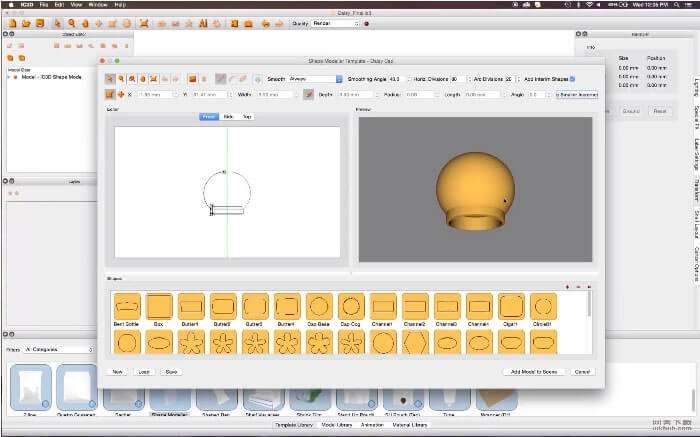This screenshot has width=700, height=437.
Task: Select the Bent Bottle shape
Action: tap(127, 306)
